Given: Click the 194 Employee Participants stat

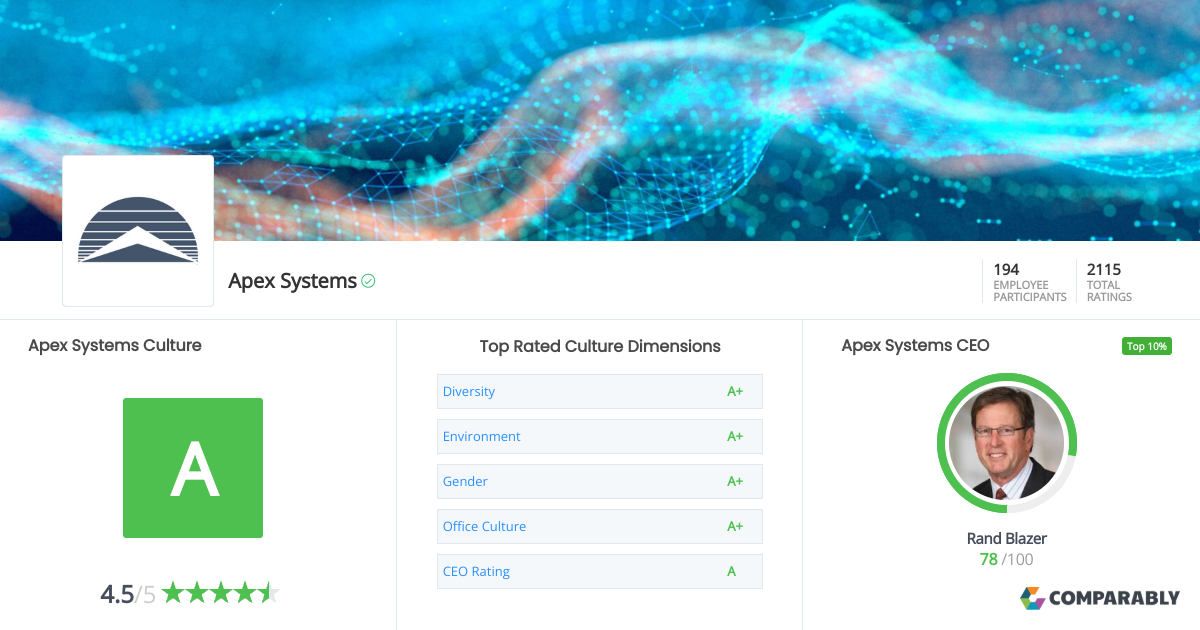Looking at the screenshot, I should tap(1029, 282).
